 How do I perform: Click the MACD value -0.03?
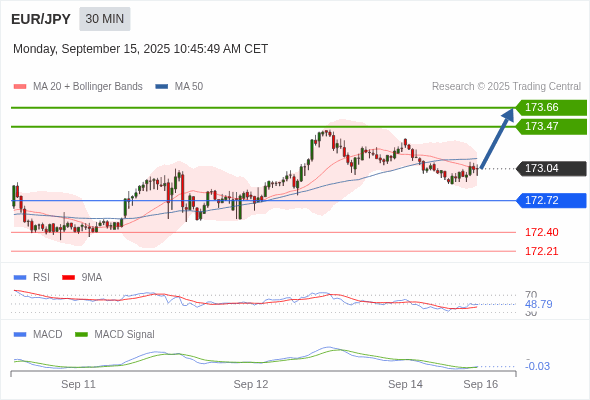coord(537,366)
